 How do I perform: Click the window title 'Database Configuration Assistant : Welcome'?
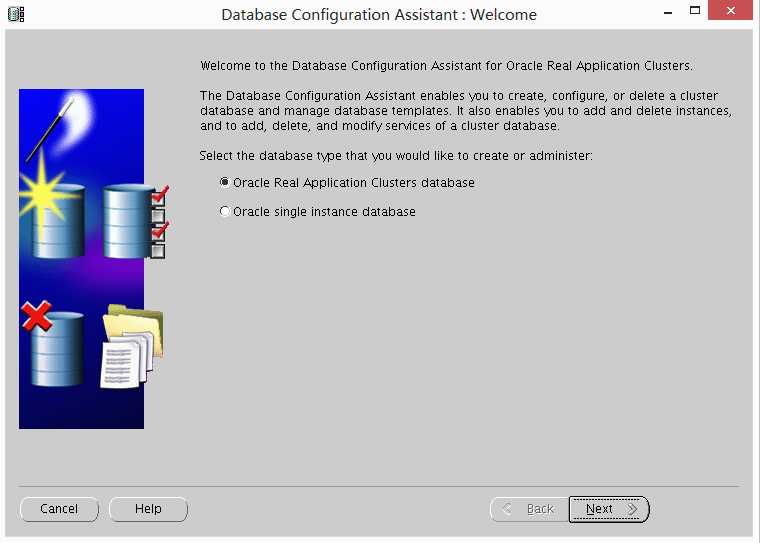tap(379, 15)
